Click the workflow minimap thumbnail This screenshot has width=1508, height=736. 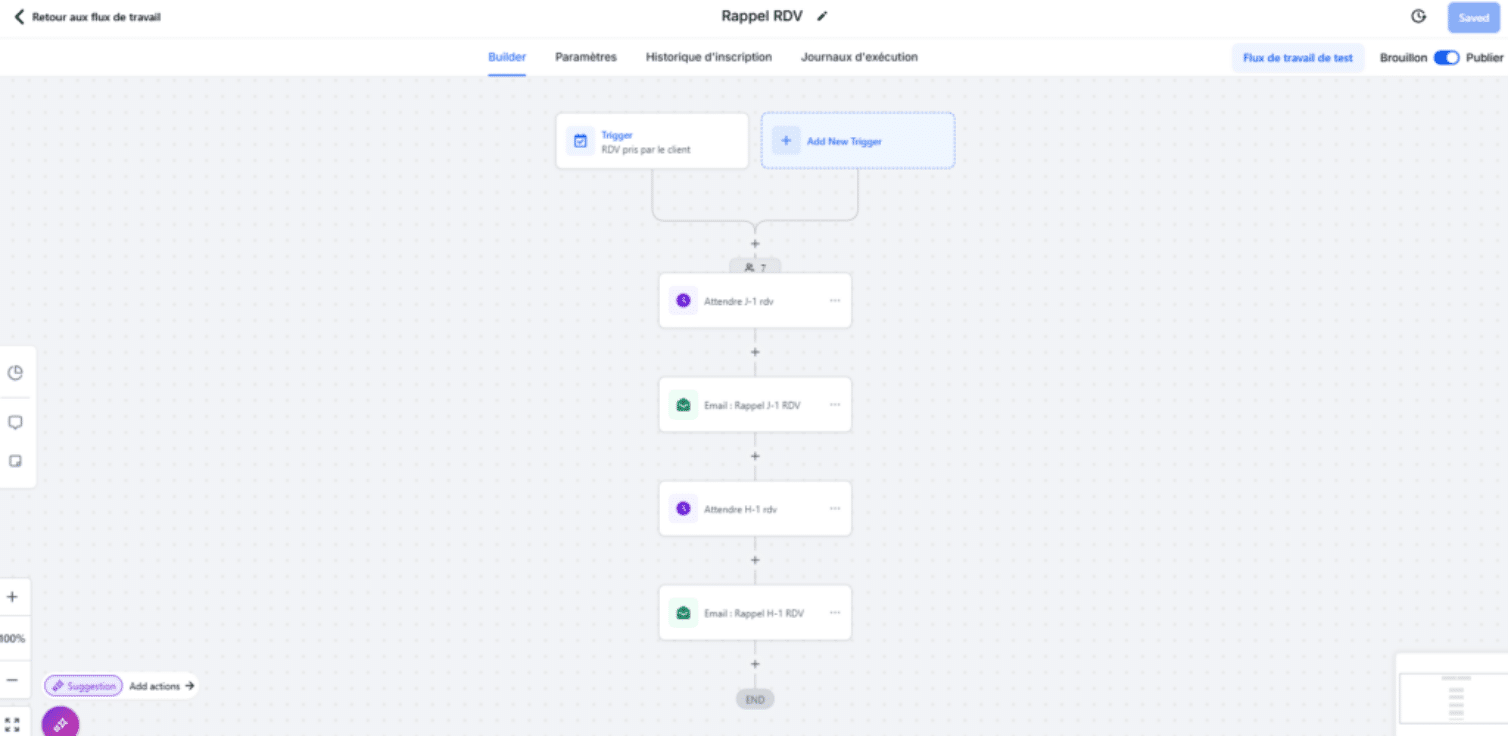point(1453,697)
